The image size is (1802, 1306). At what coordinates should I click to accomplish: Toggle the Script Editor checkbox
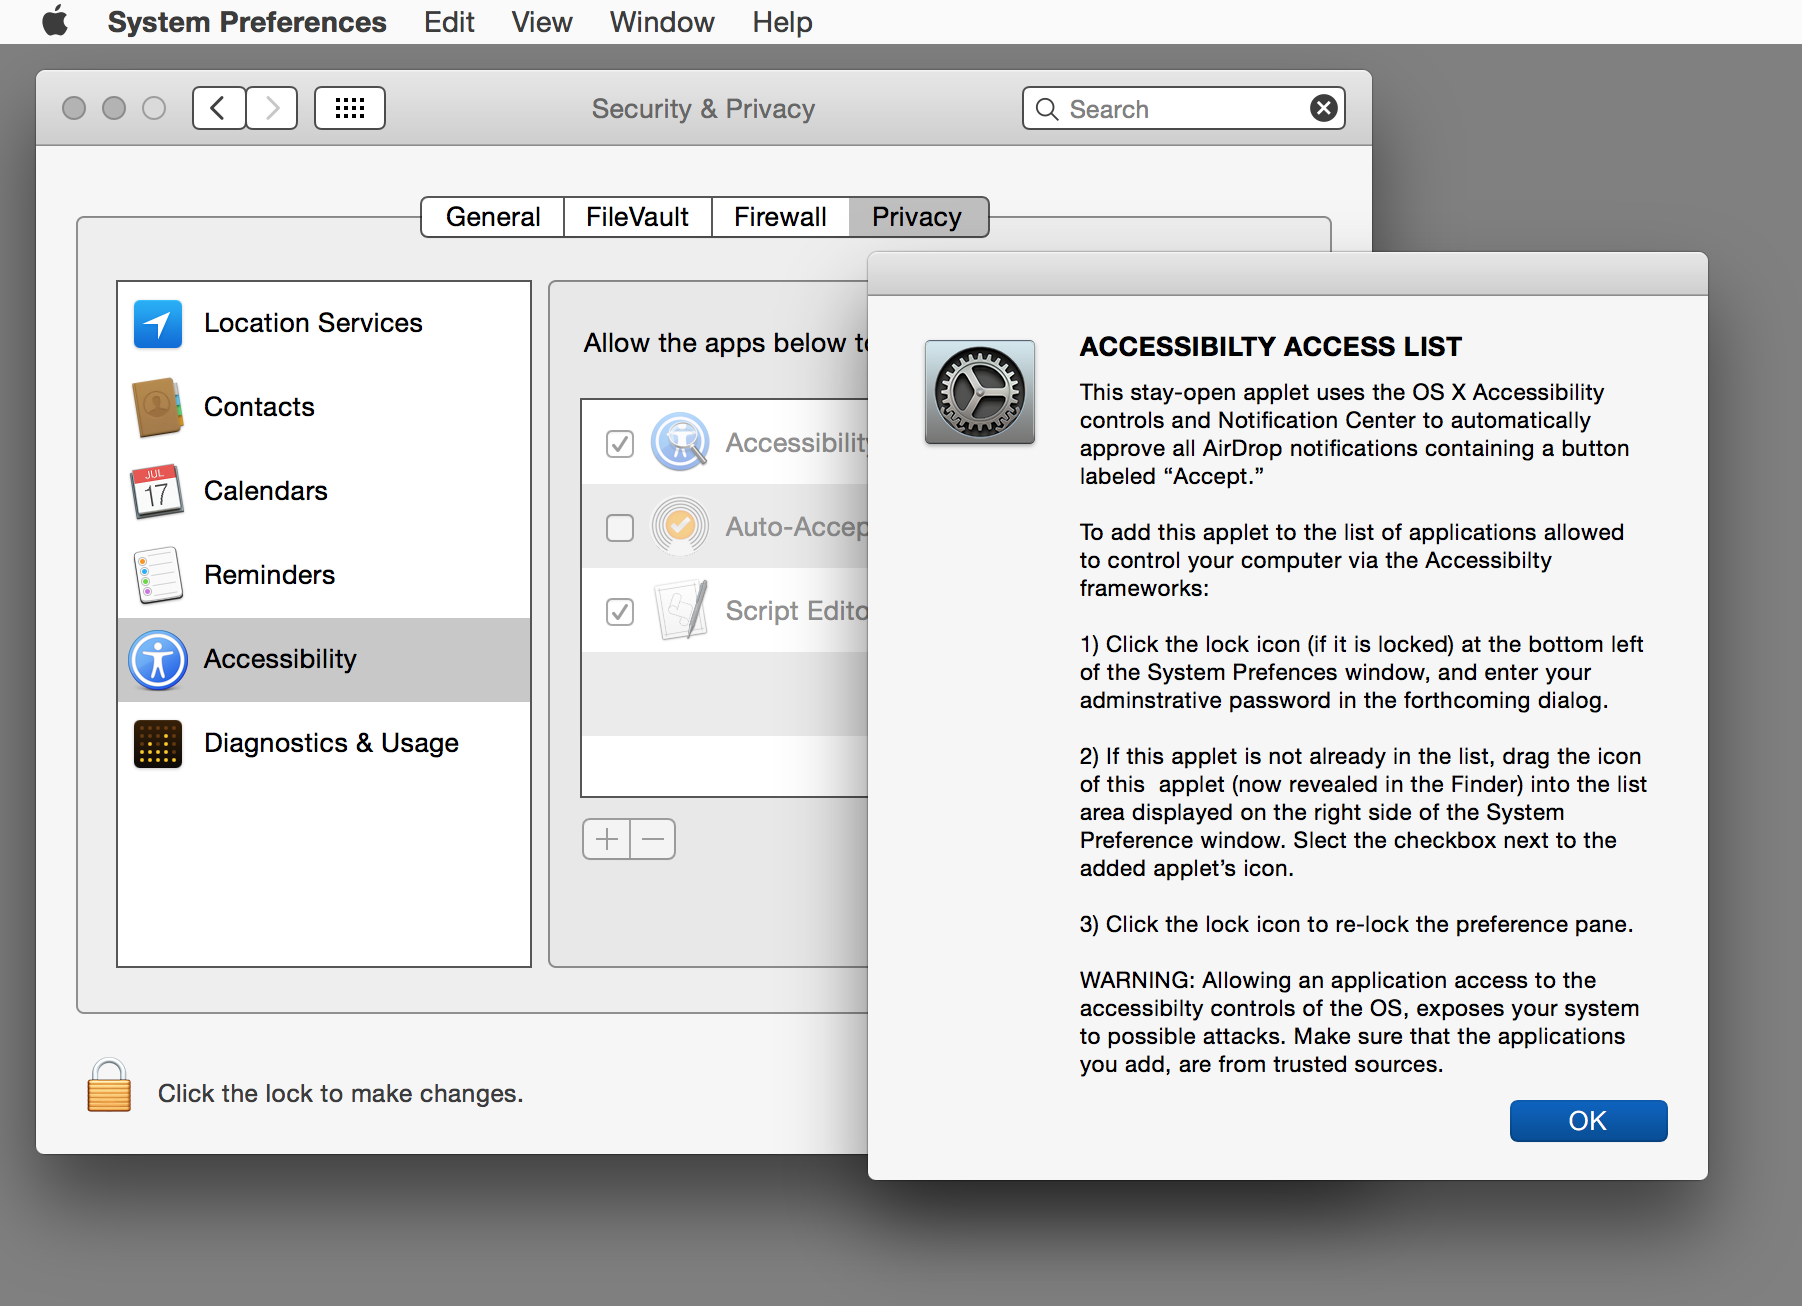[x=620, y=611]
